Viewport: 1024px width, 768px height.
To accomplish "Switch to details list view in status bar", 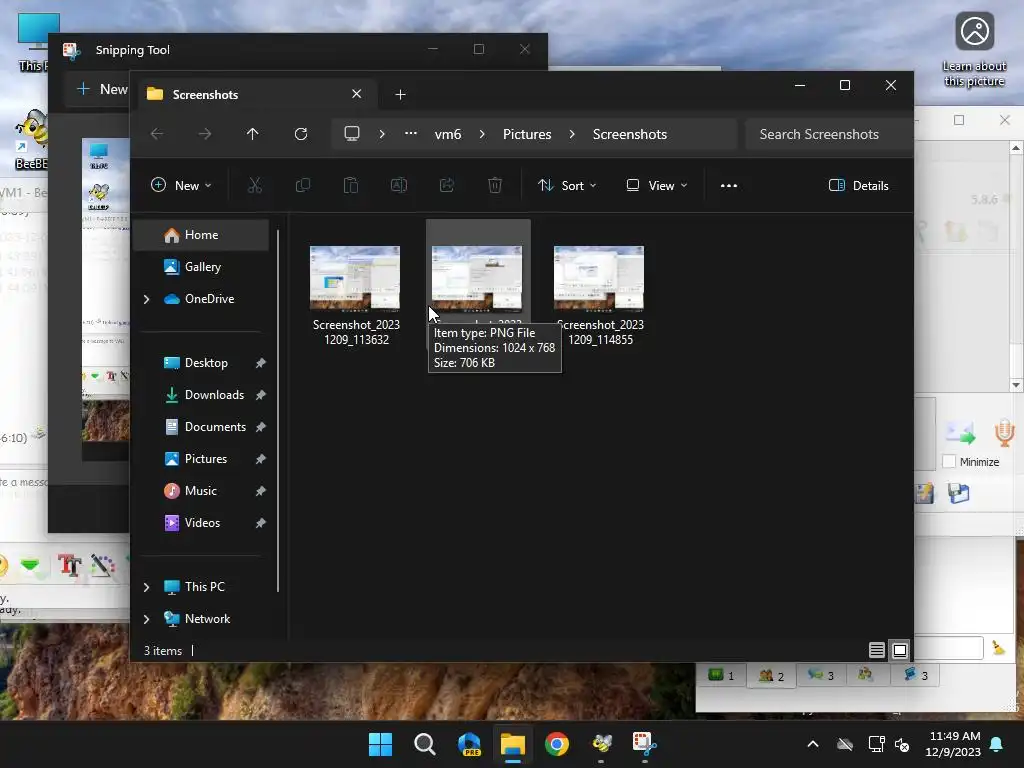I will pos(877,650).
